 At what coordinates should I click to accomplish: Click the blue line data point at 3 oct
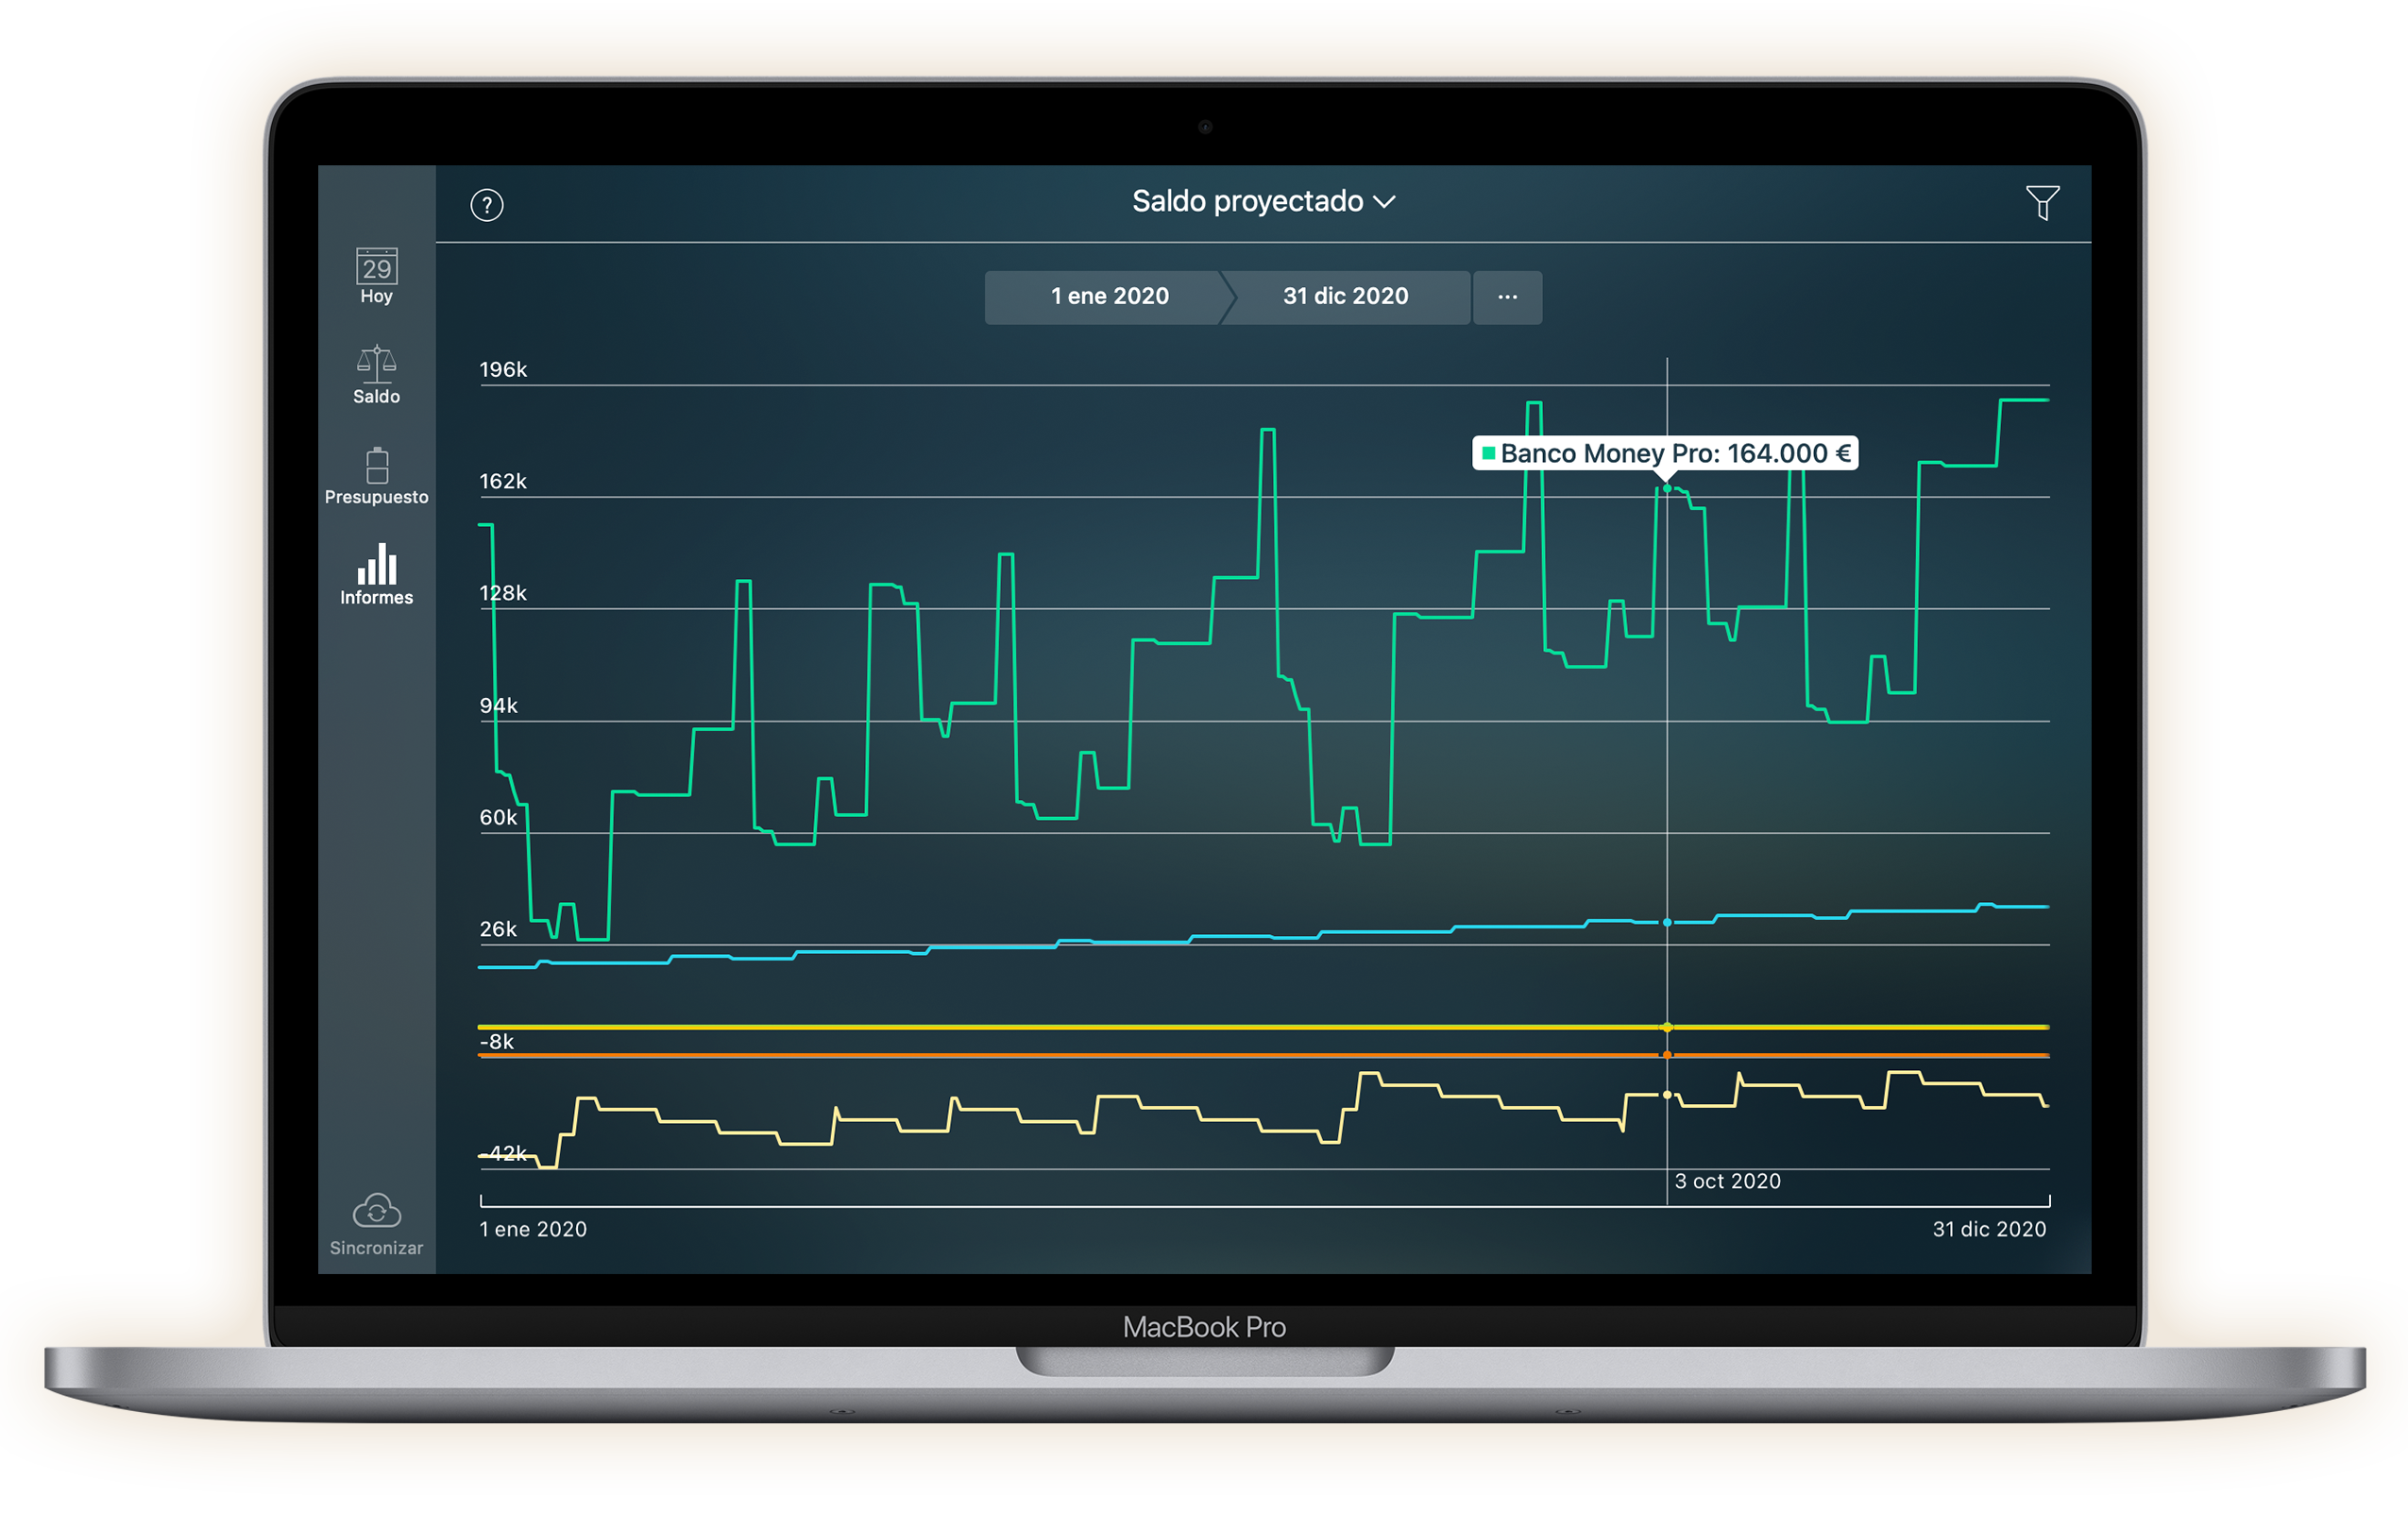point(1667,922)
